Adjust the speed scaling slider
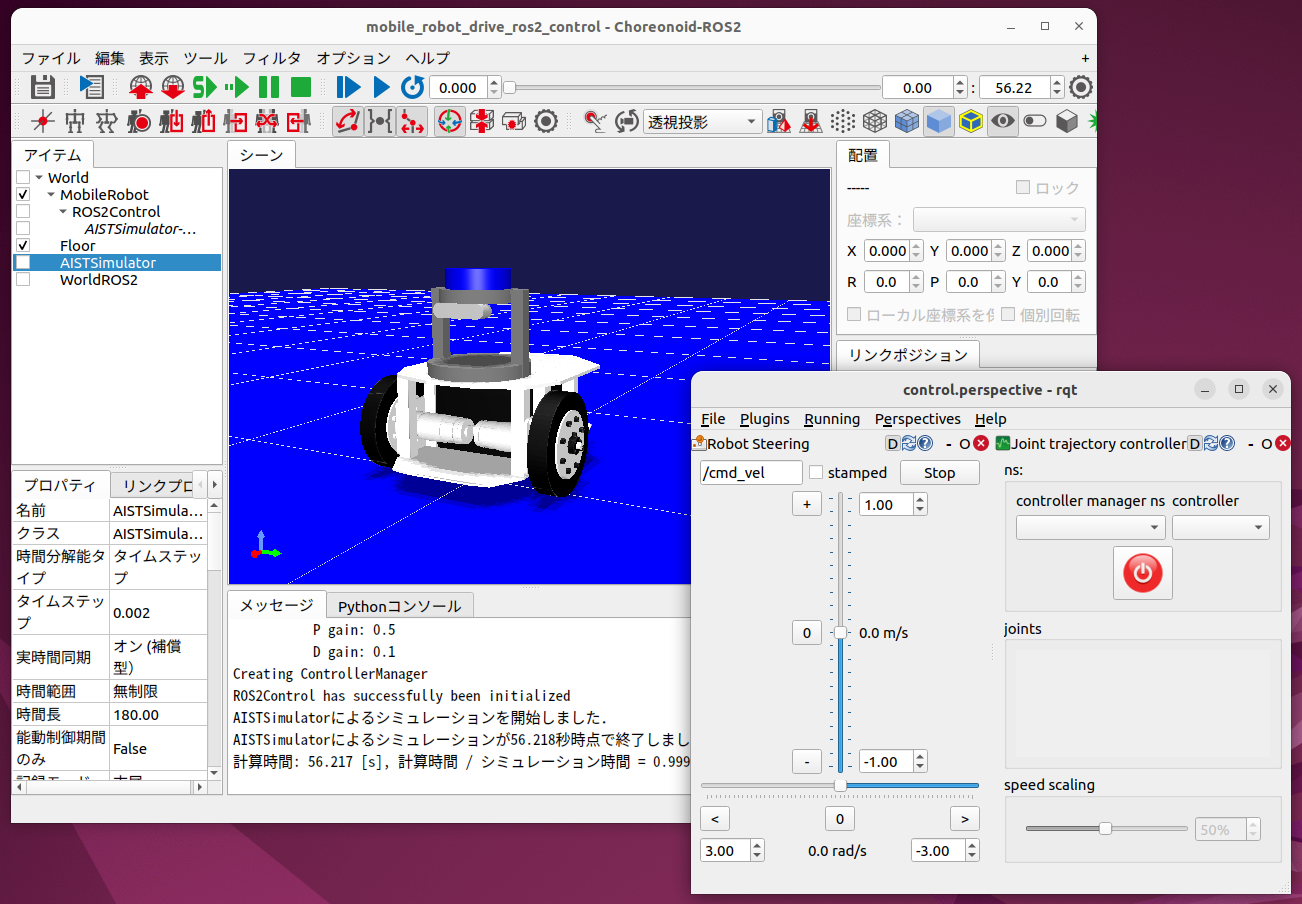Screen dimensions: 1302x904 1104,829
